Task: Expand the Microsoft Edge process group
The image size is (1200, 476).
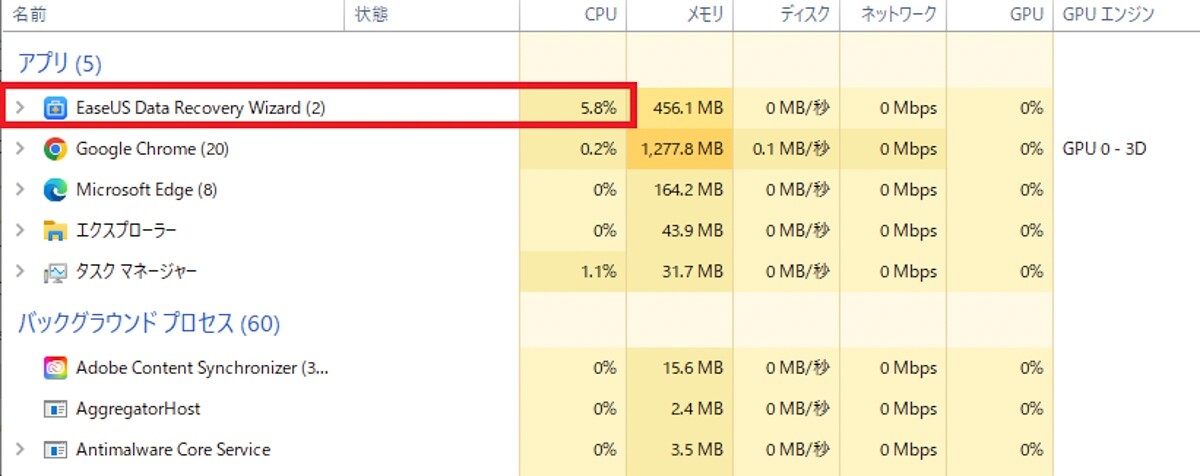Action: 20,190
